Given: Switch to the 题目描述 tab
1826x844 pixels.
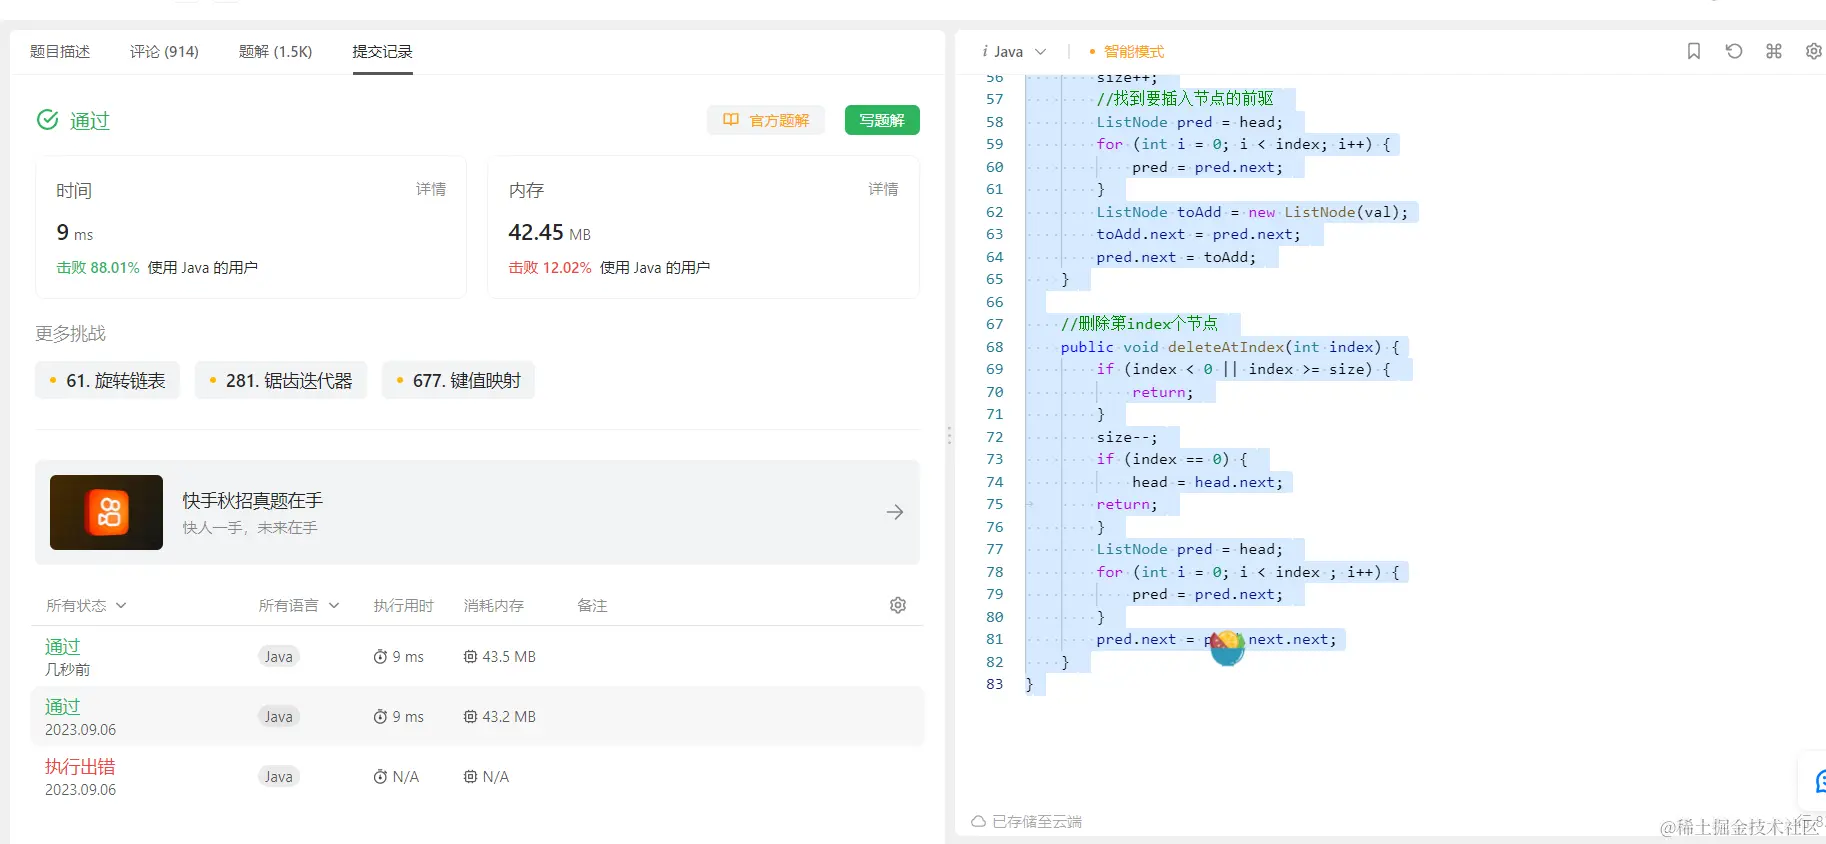Looking at the screenshot, I should (60, 51).
